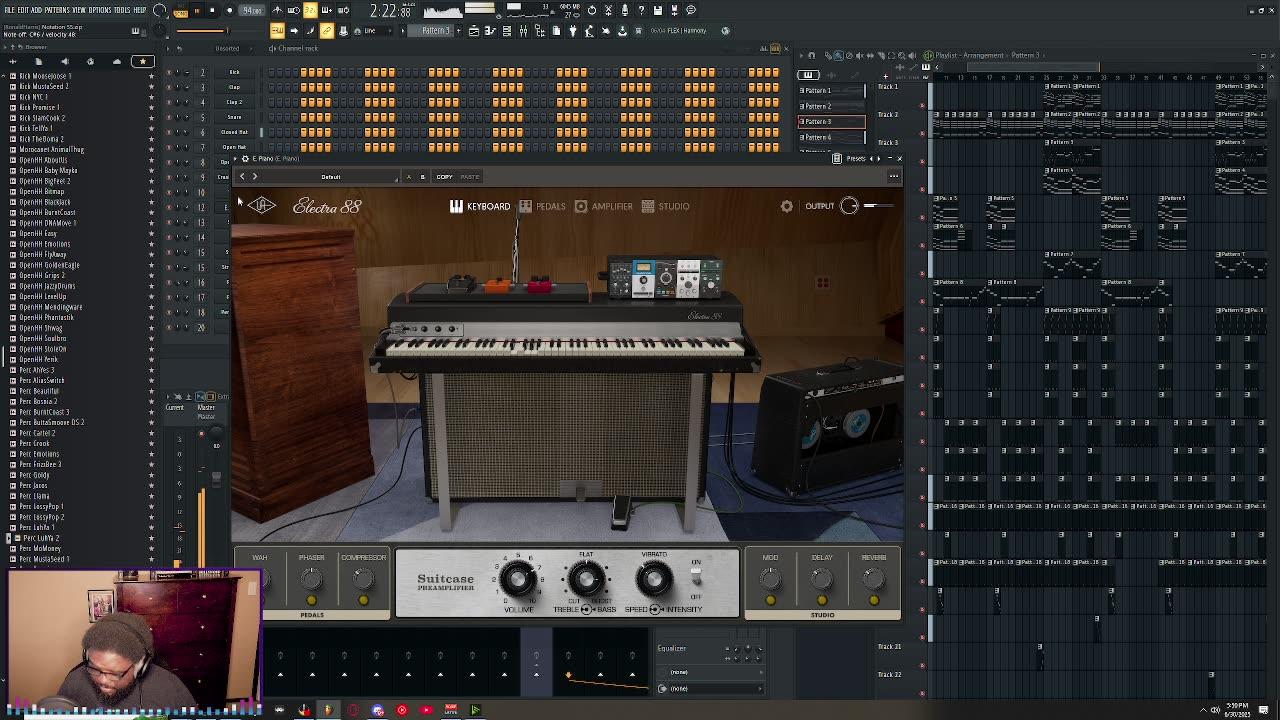Click the preamp Volume knob
Image resolution: width=1280 pixels, height=720 pixels.
[518, 577]
